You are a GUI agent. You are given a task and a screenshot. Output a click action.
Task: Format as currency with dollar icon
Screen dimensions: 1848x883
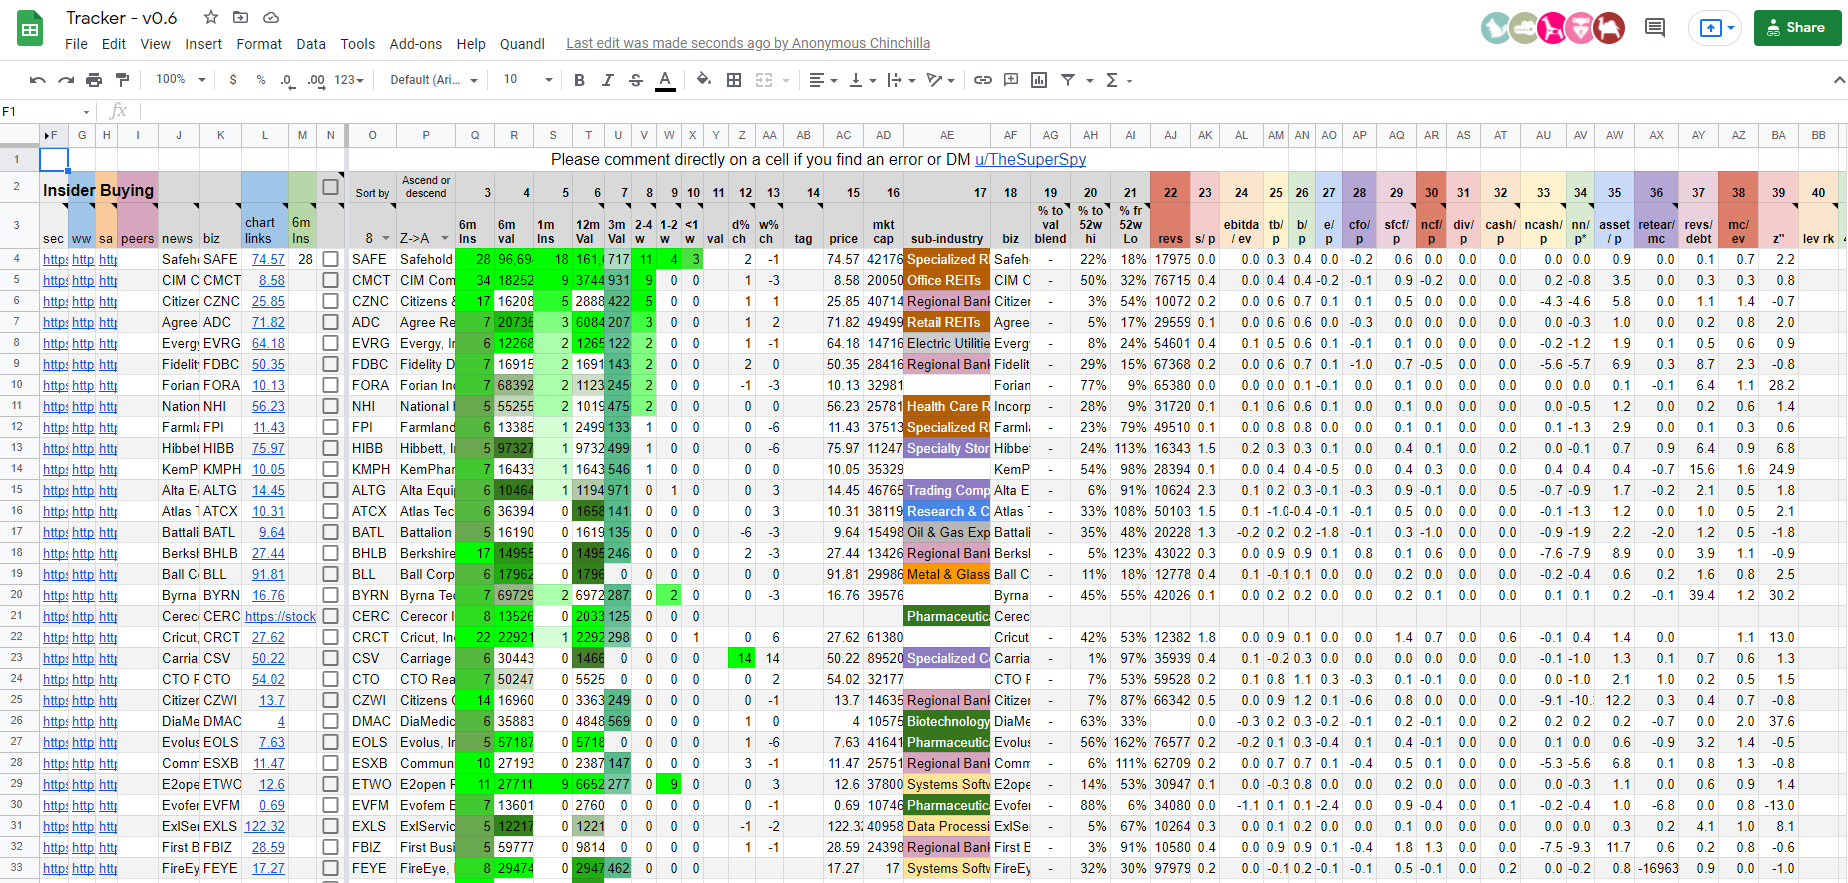tap(233, 80)
